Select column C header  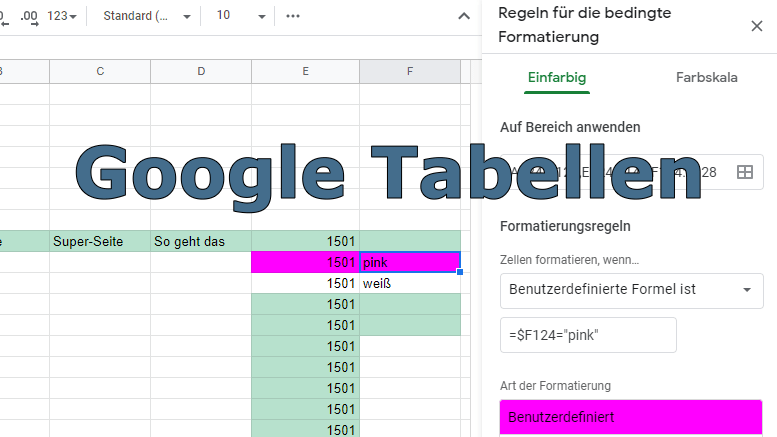pyautogui.click(x=100, y=71)
